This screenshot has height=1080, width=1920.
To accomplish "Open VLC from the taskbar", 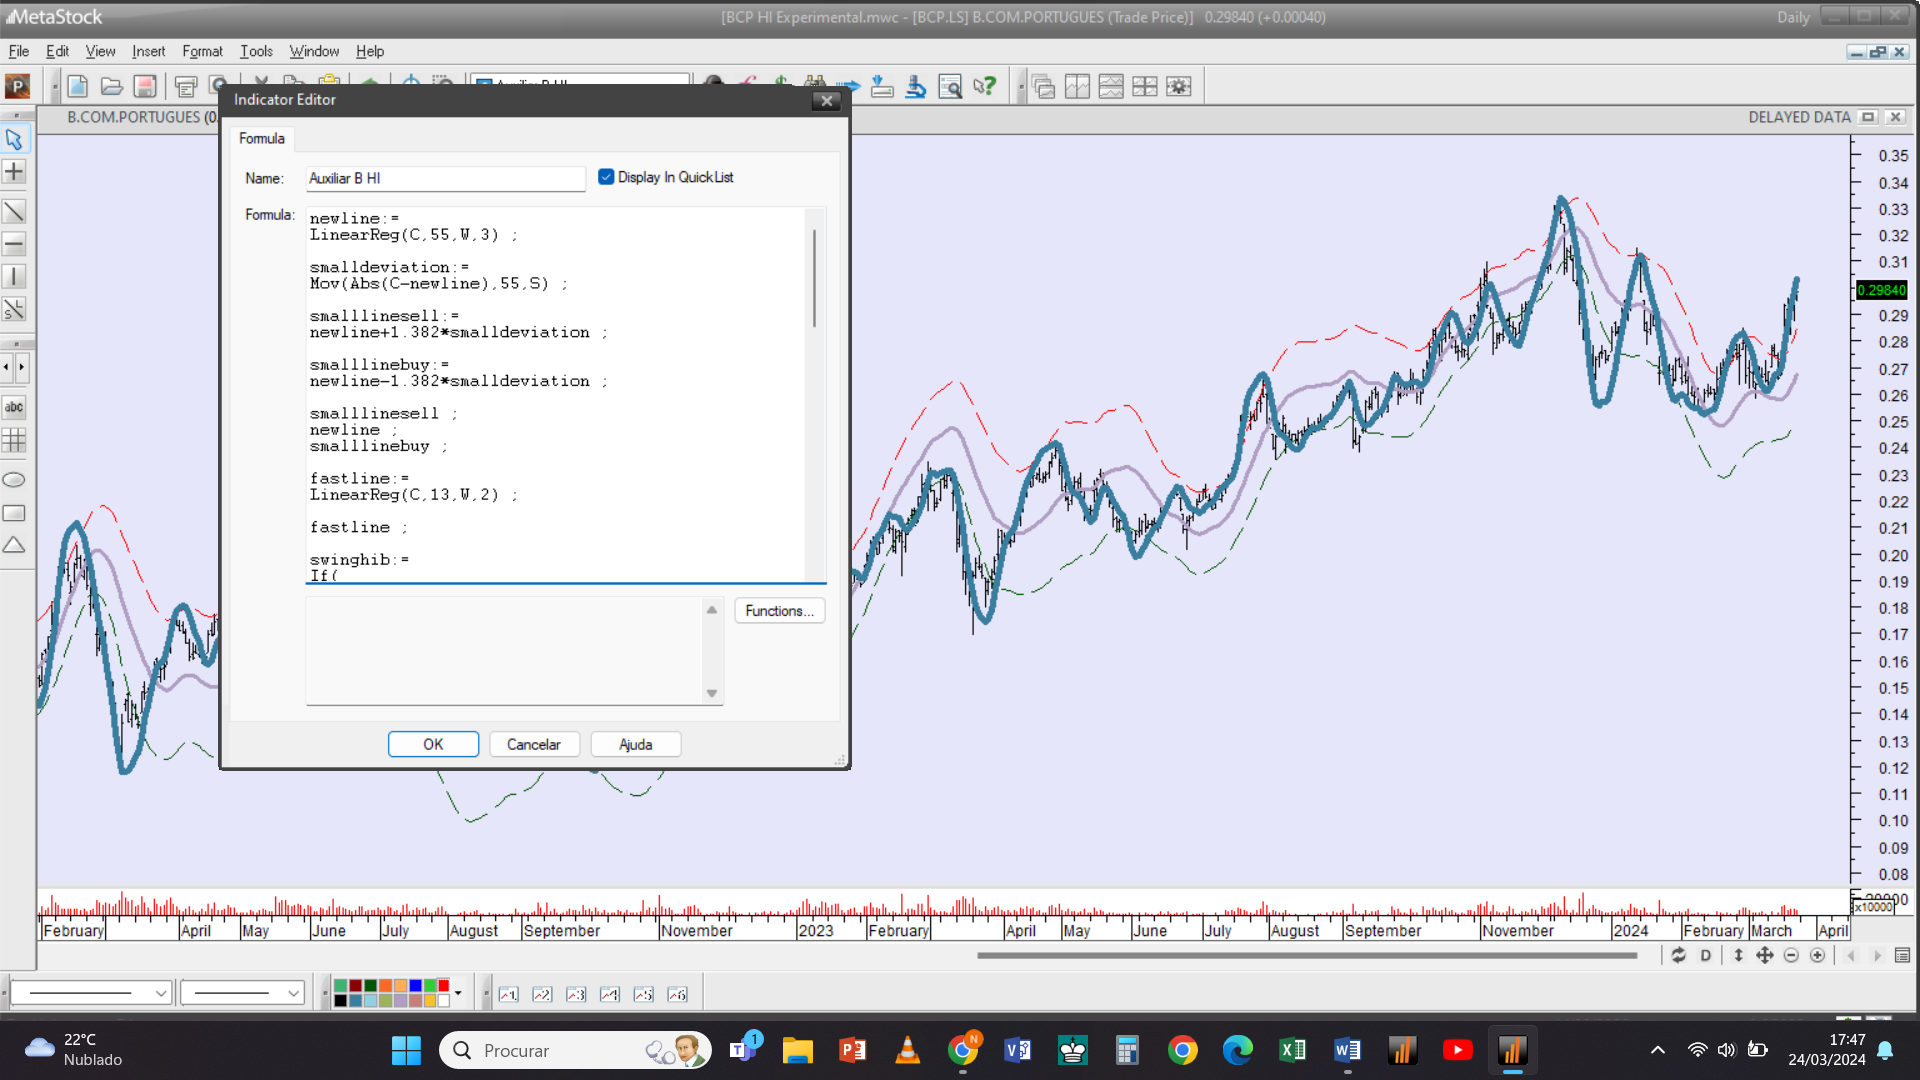I will [x=907, y=1050].
